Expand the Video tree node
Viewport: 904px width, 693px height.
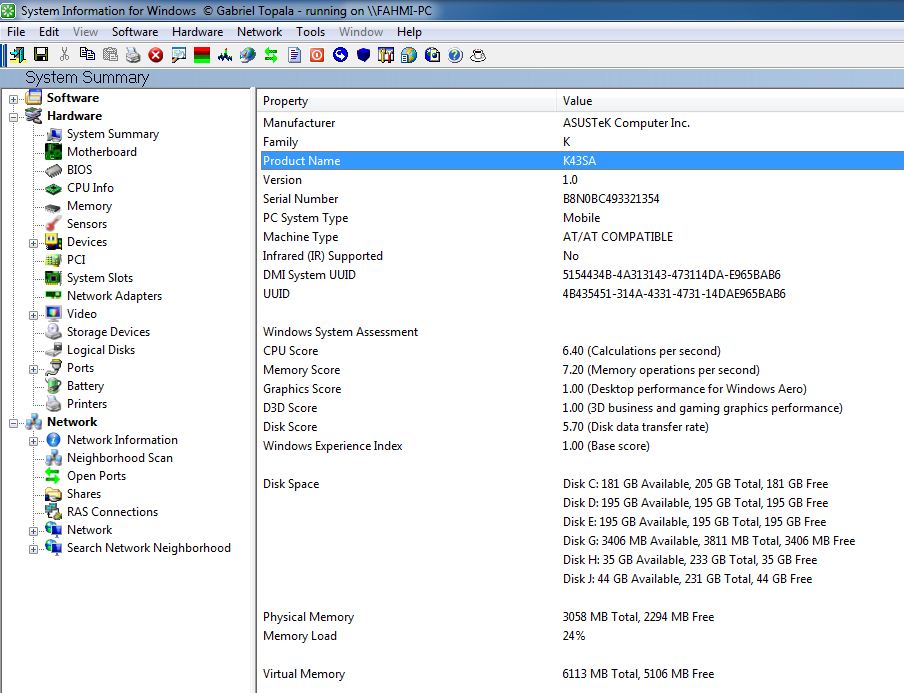coord(33,315)
